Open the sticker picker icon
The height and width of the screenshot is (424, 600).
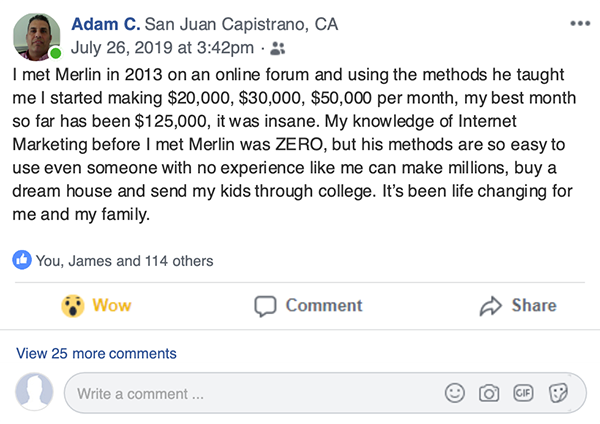[x=558, y=393]
